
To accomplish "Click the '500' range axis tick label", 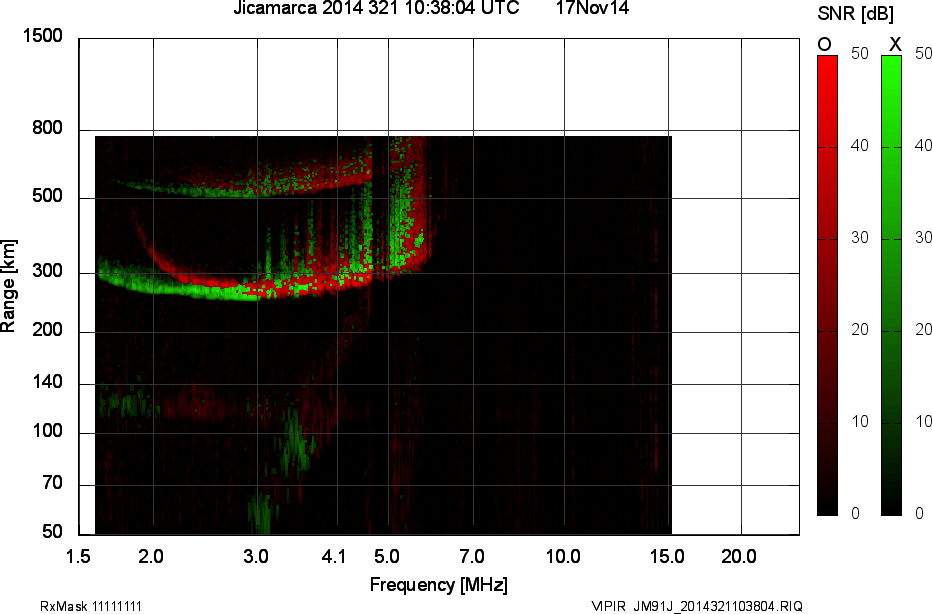I will click(47, 196).
